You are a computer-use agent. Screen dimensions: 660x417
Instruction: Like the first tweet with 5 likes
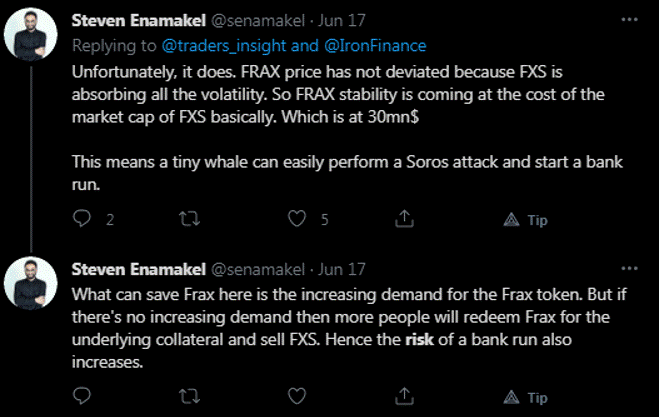(297, 218)
